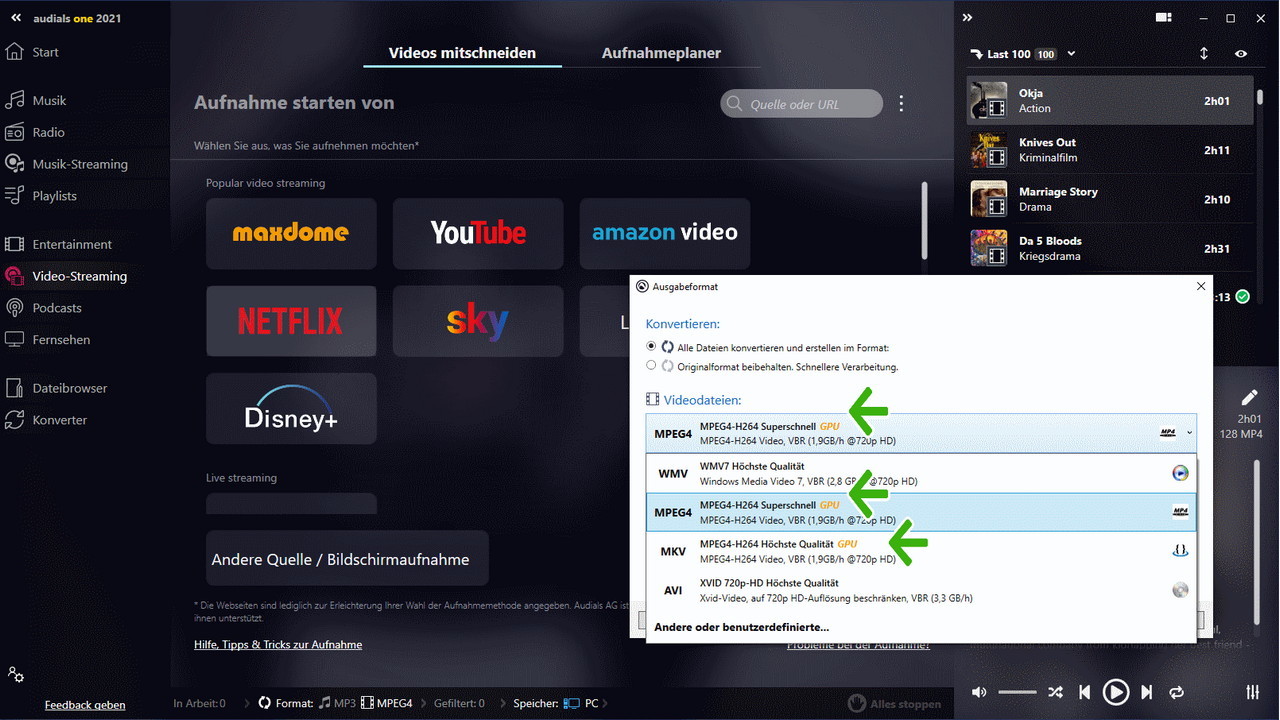Open Podcasts in the sidebar
Viewport: 1280px width, 720px height.
click(x=56, y=308)
